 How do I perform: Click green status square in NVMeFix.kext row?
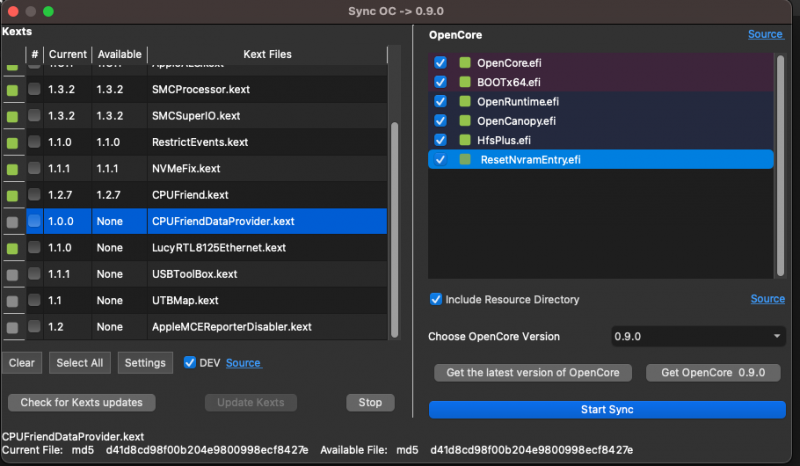12,169
